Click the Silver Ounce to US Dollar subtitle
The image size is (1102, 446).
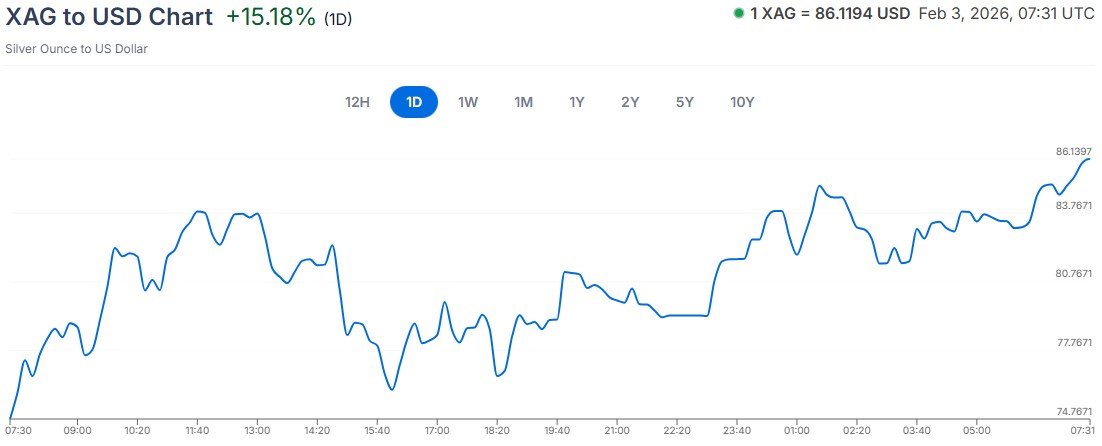[x=77, y=49]
